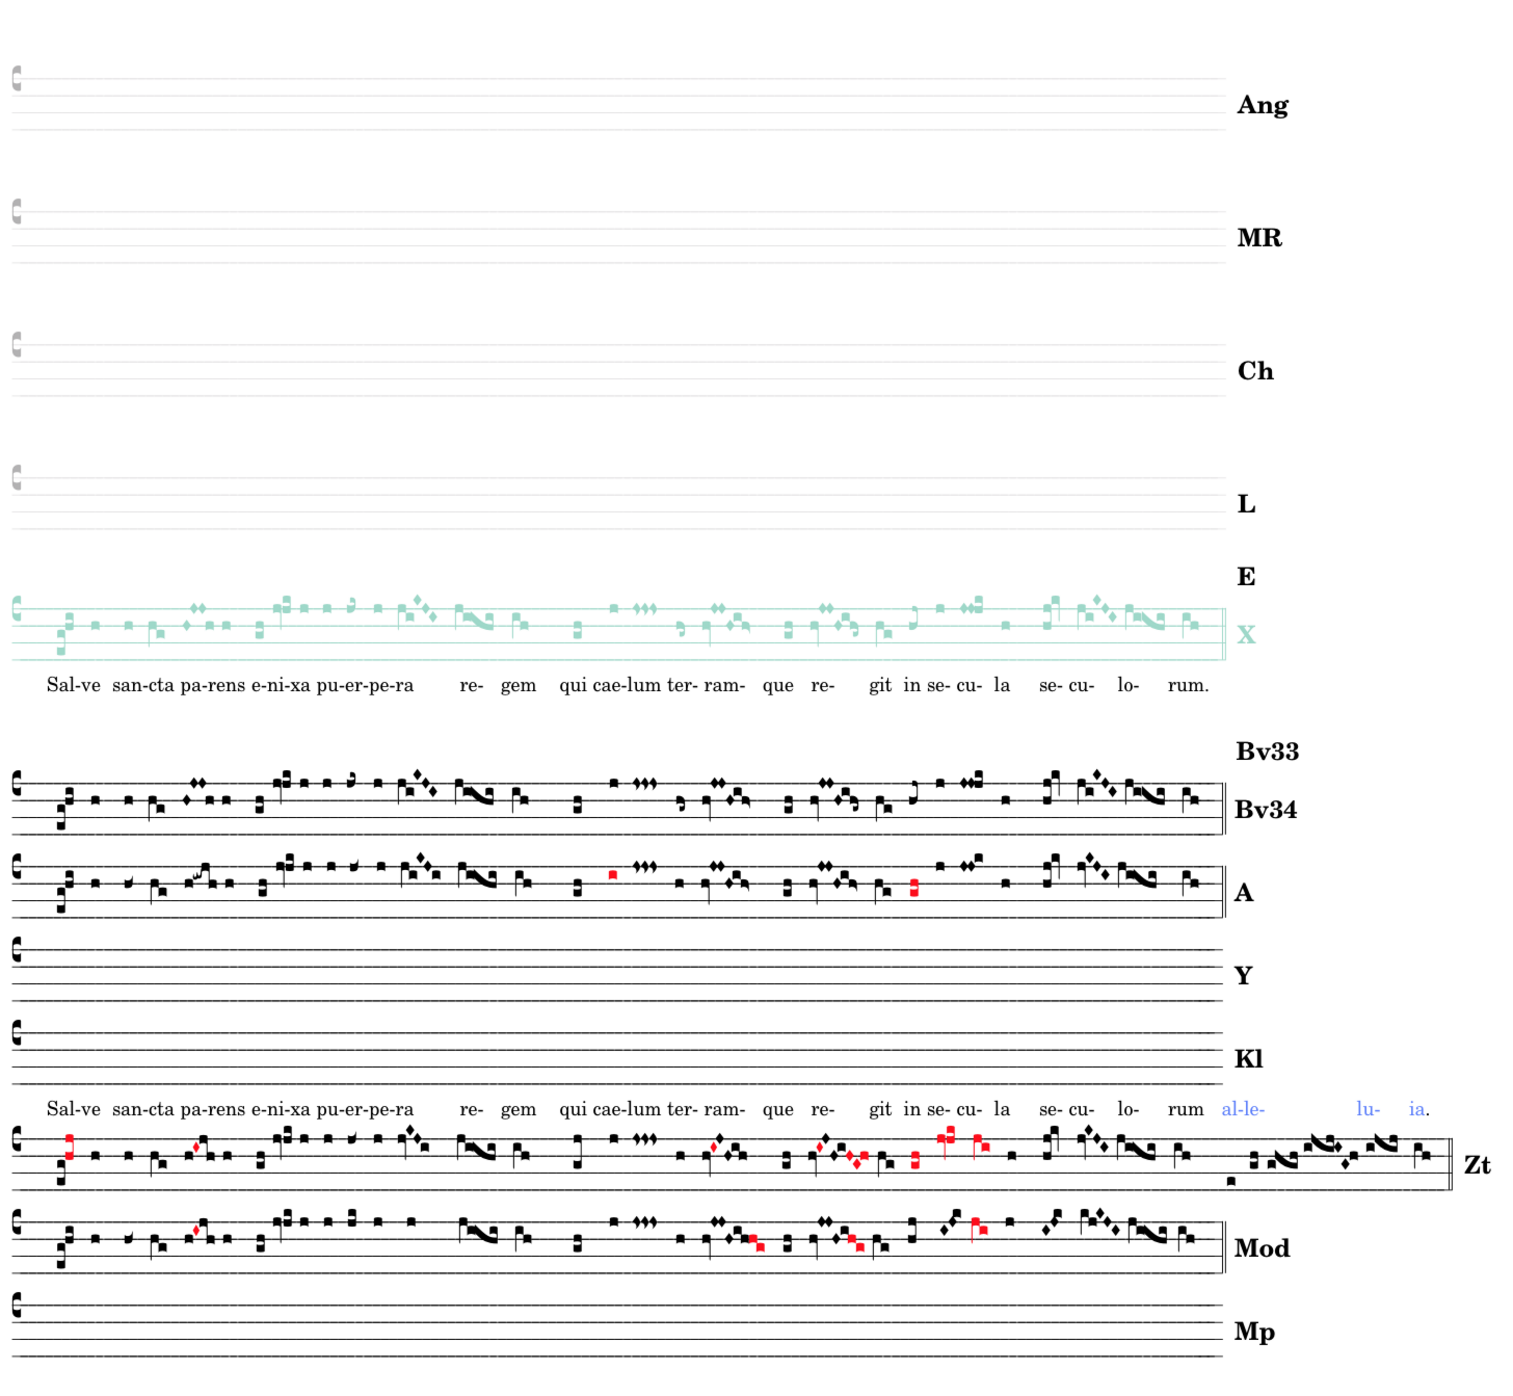This screenshot has width=1513, height=1396.
Task: Select the Kl manuscript label
Action: point(1248,1059)
